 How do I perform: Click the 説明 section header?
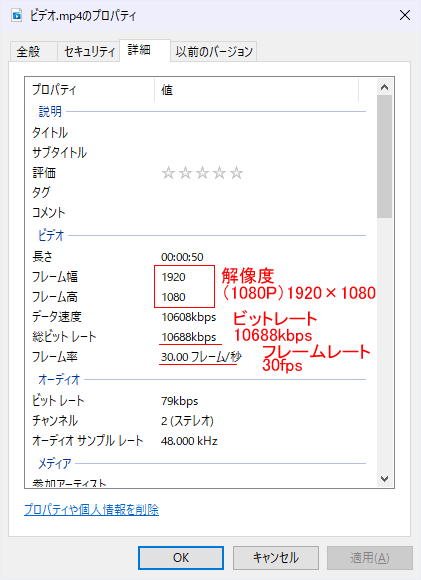[x=50, y=111]
